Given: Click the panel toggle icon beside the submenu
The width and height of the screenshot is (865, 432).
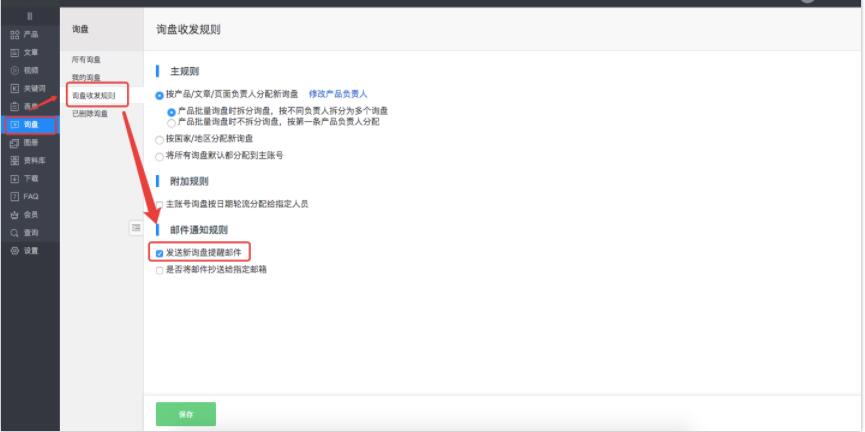Looking at the screenshot, I should [x=136, y=228].
